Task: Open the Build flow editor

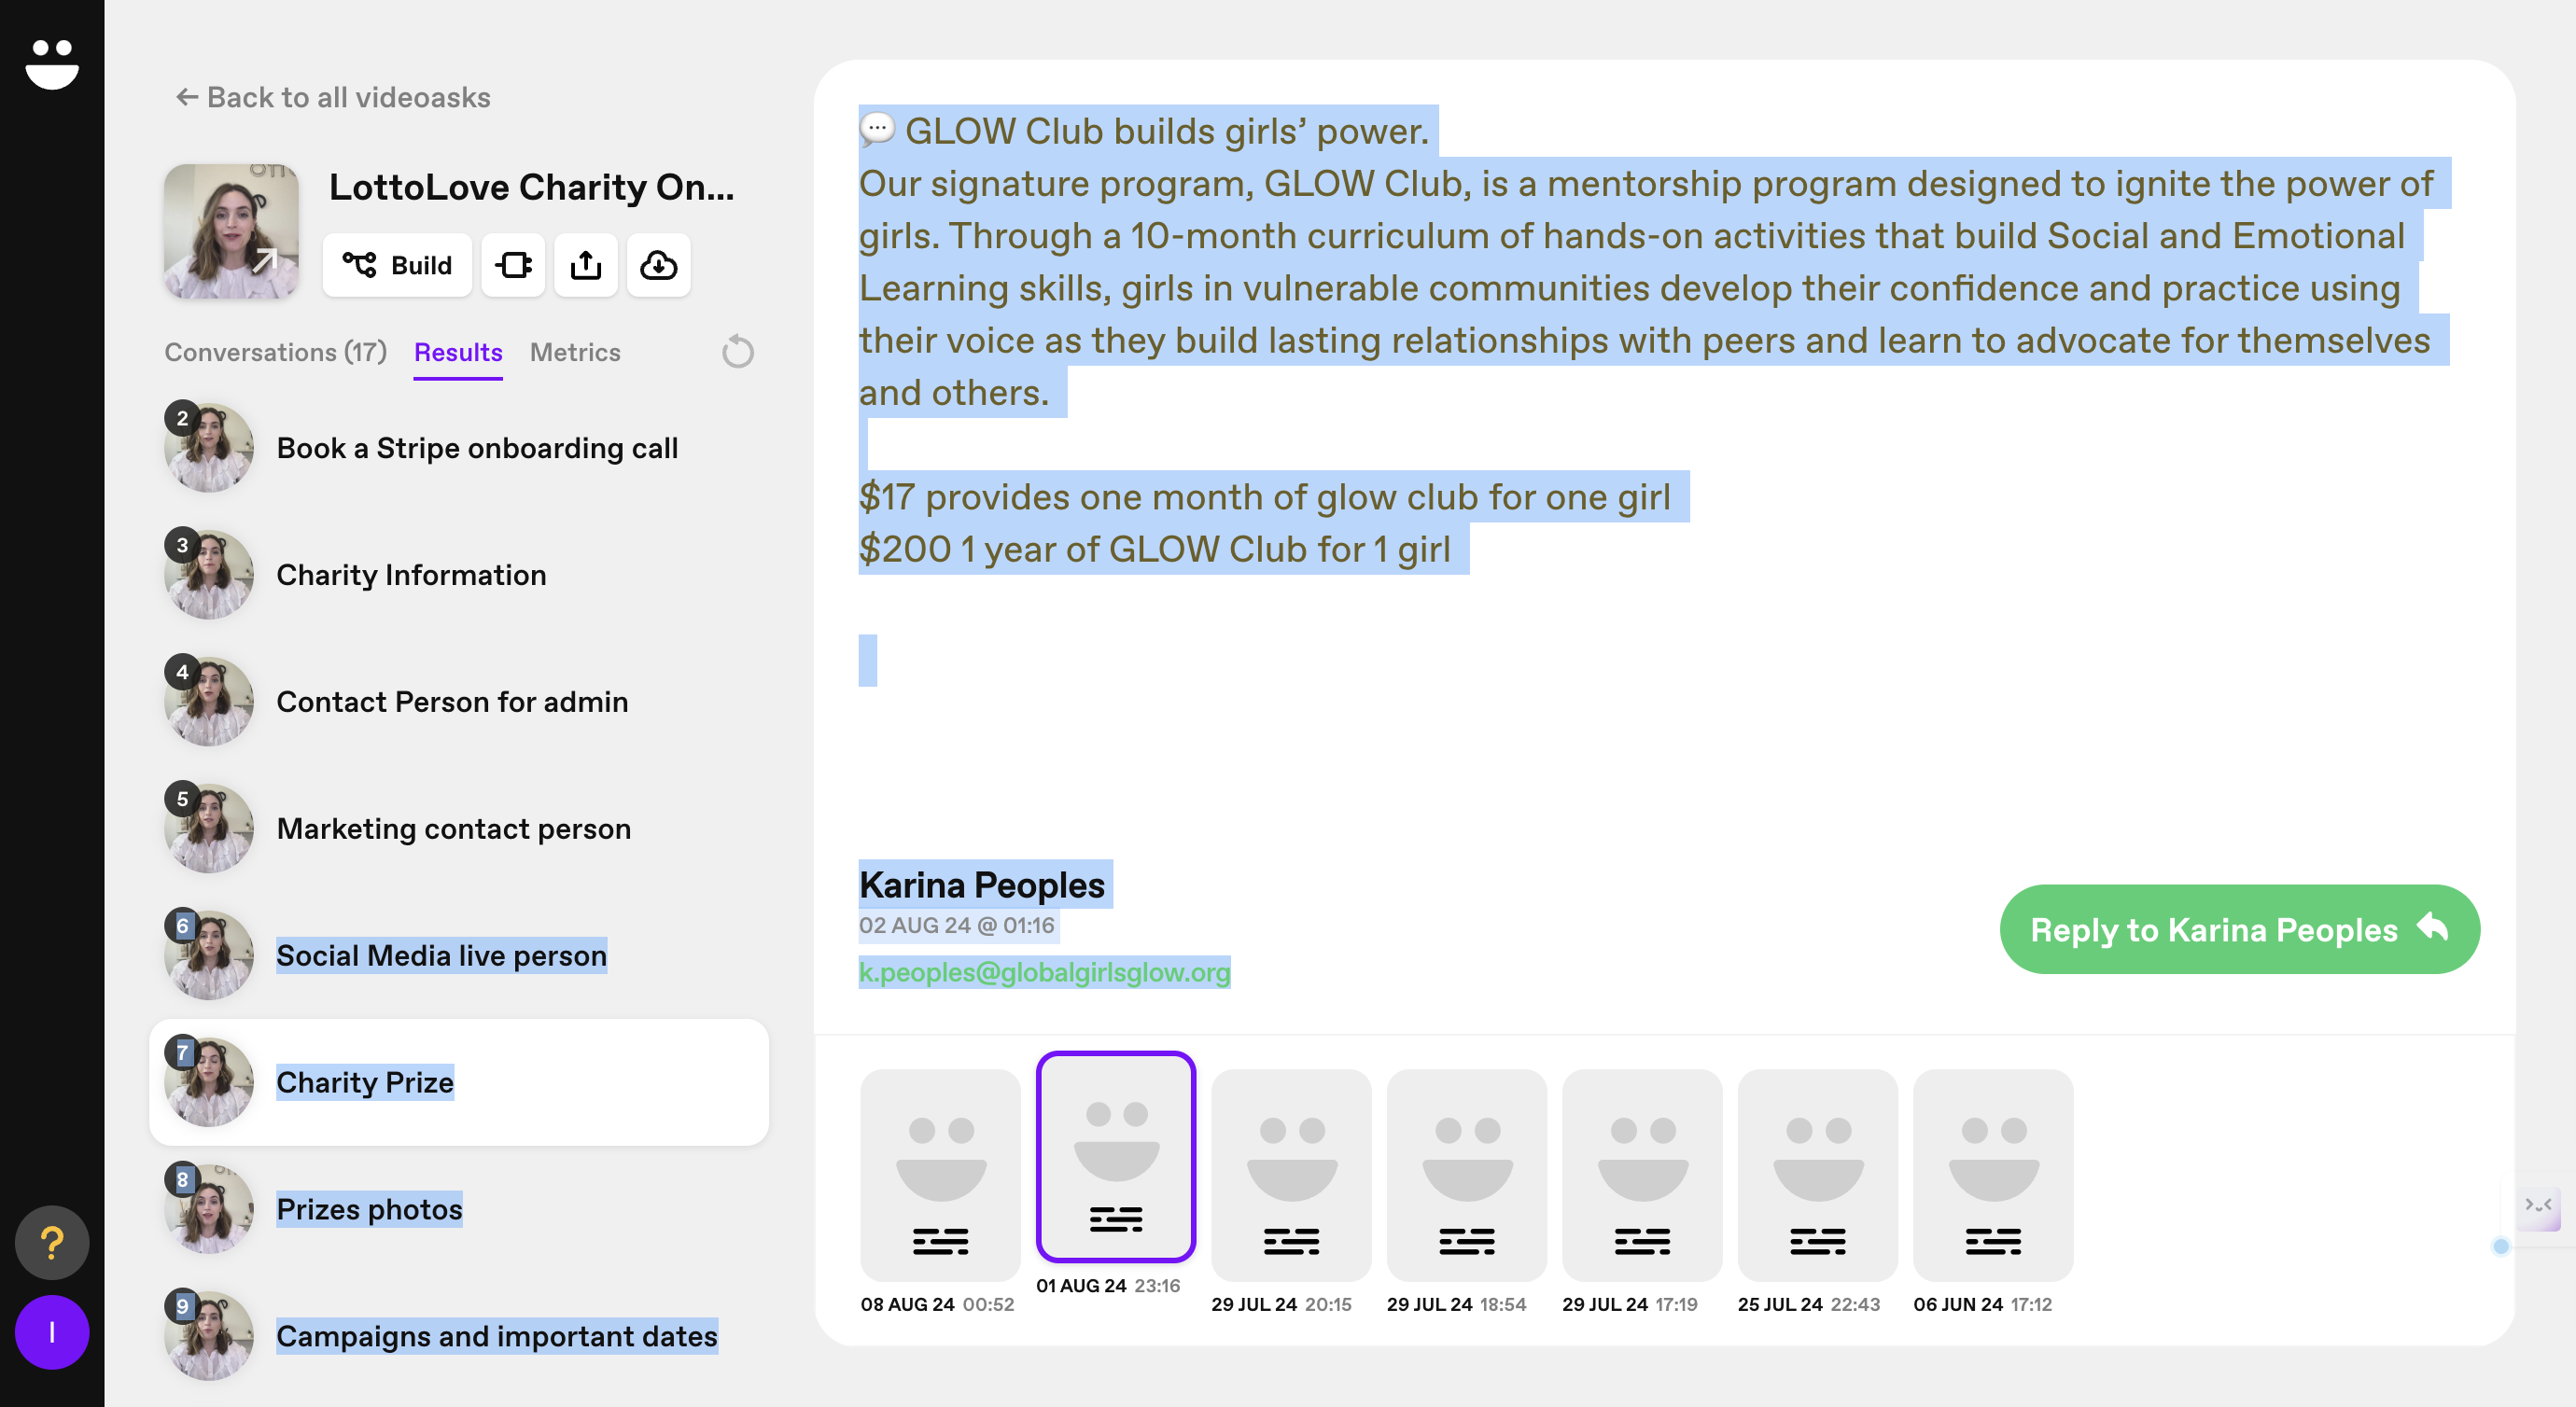Action: point(397,265)
